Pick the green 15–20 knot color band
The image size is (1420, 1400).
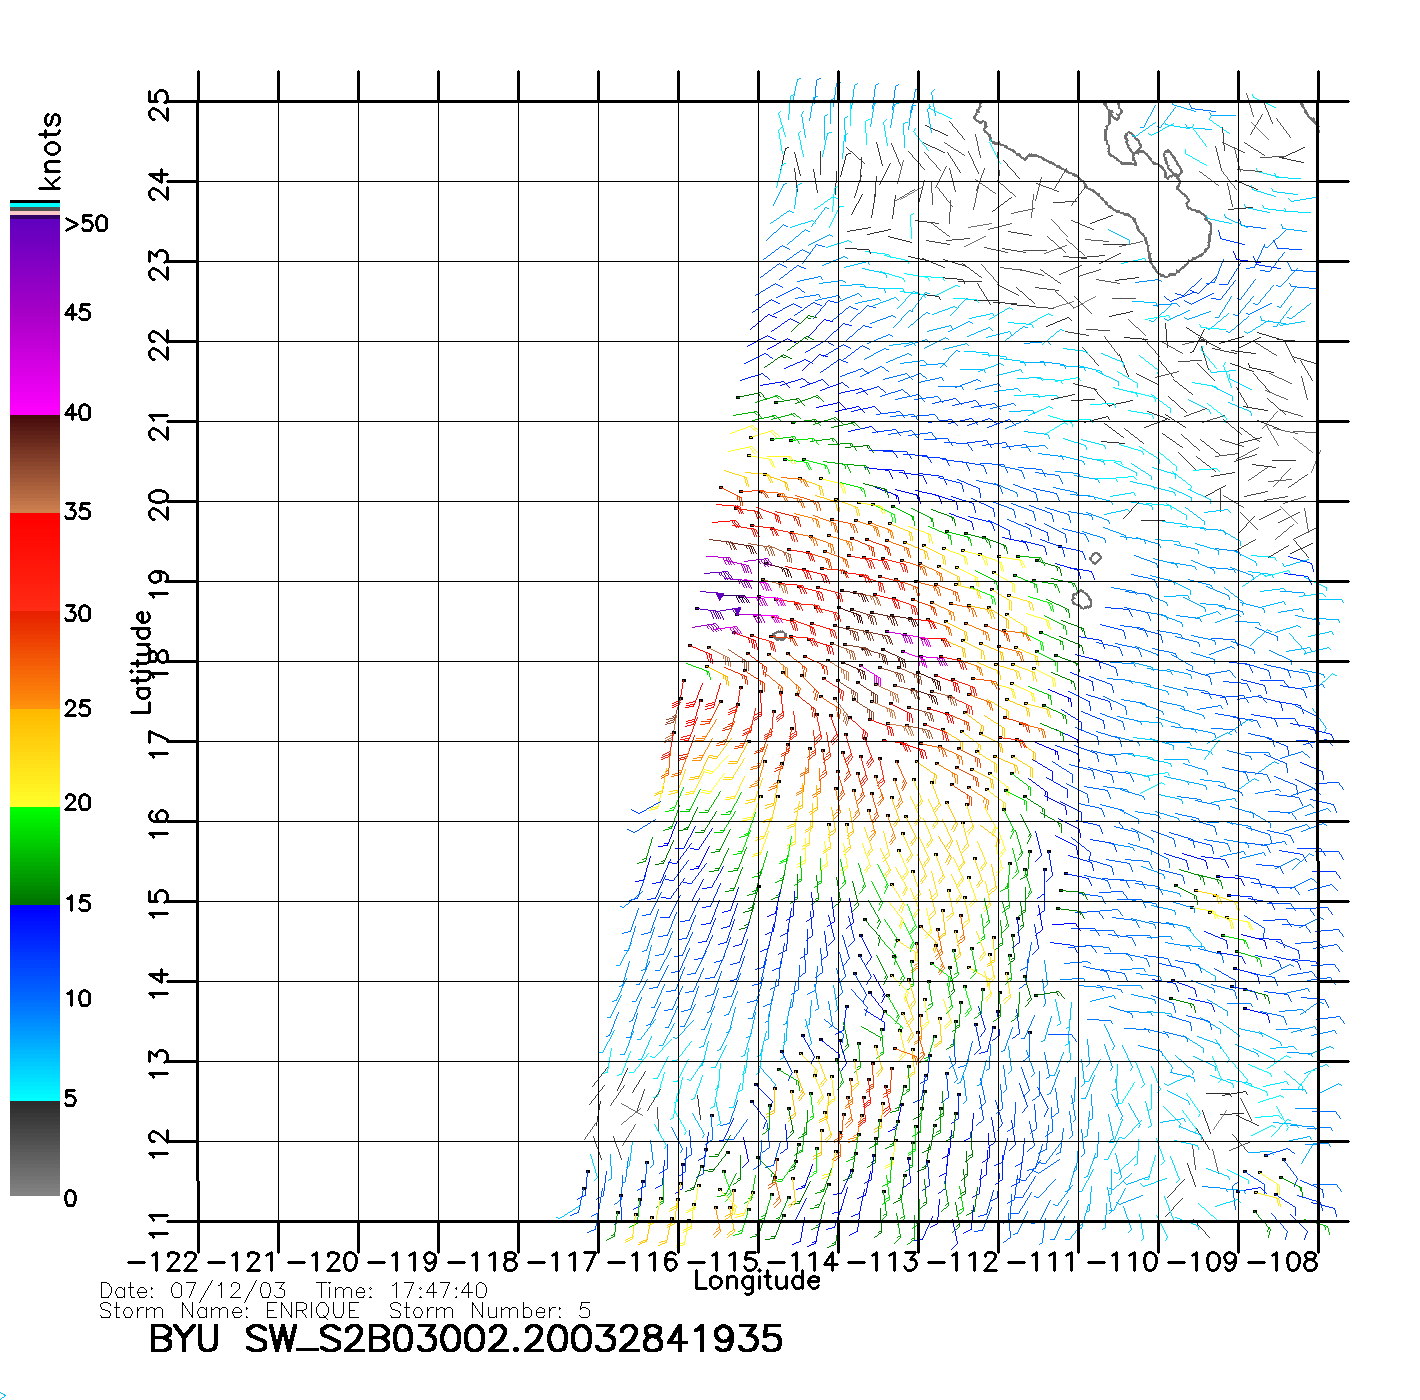(x=35, y=855)
